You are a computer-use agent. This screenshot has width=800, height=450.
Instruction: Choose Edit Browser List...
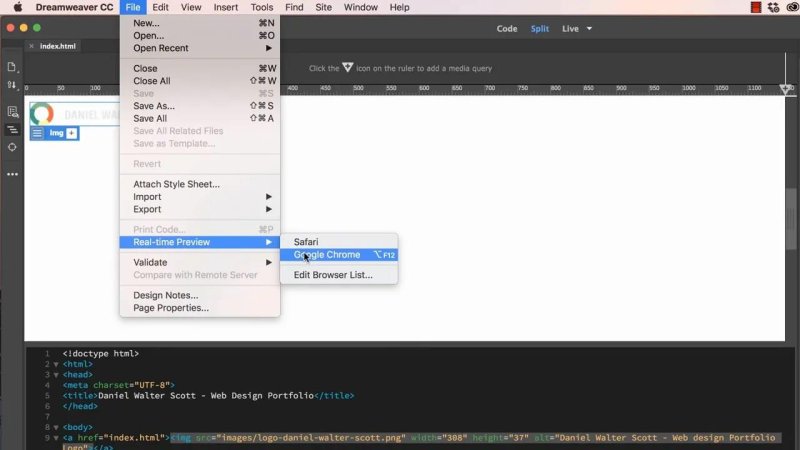point(339,275)
